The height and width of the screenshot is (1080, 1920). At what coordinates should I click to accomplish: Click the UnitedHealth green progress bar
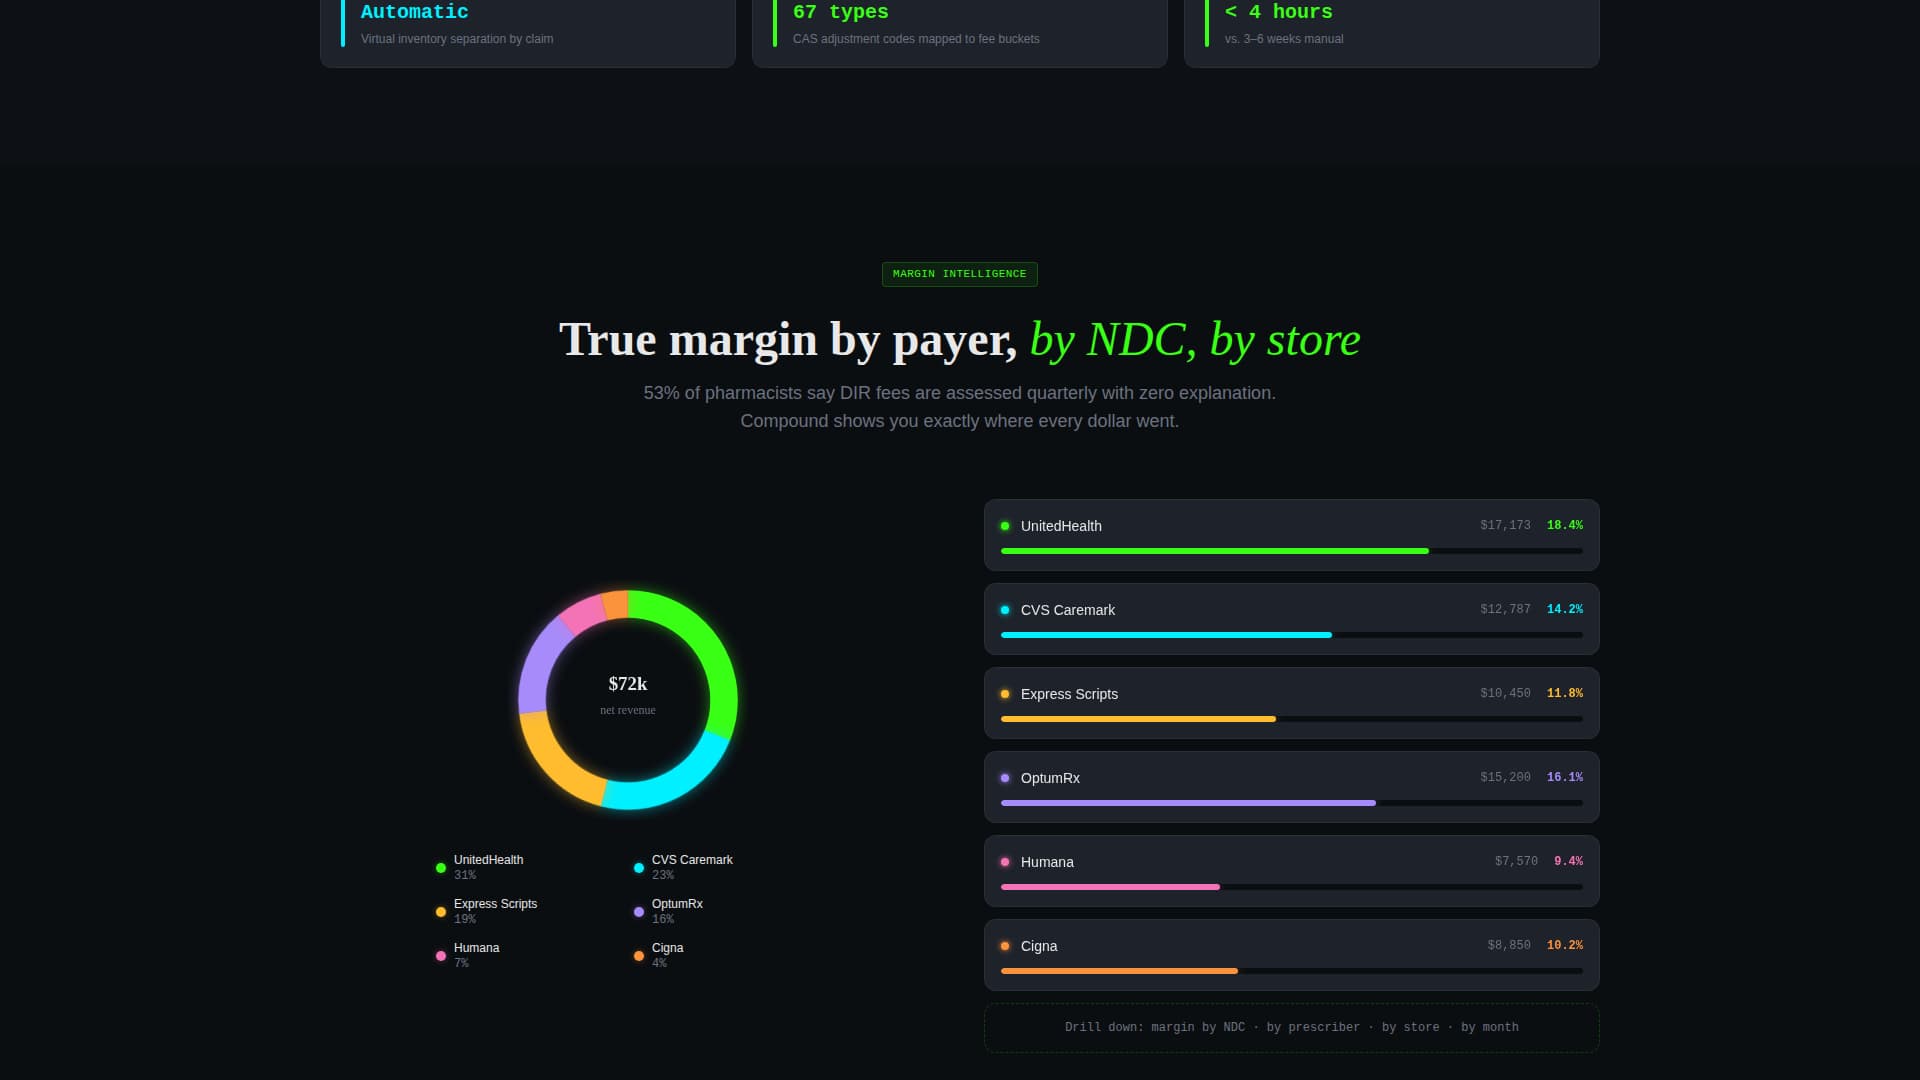click(1215, 551)
